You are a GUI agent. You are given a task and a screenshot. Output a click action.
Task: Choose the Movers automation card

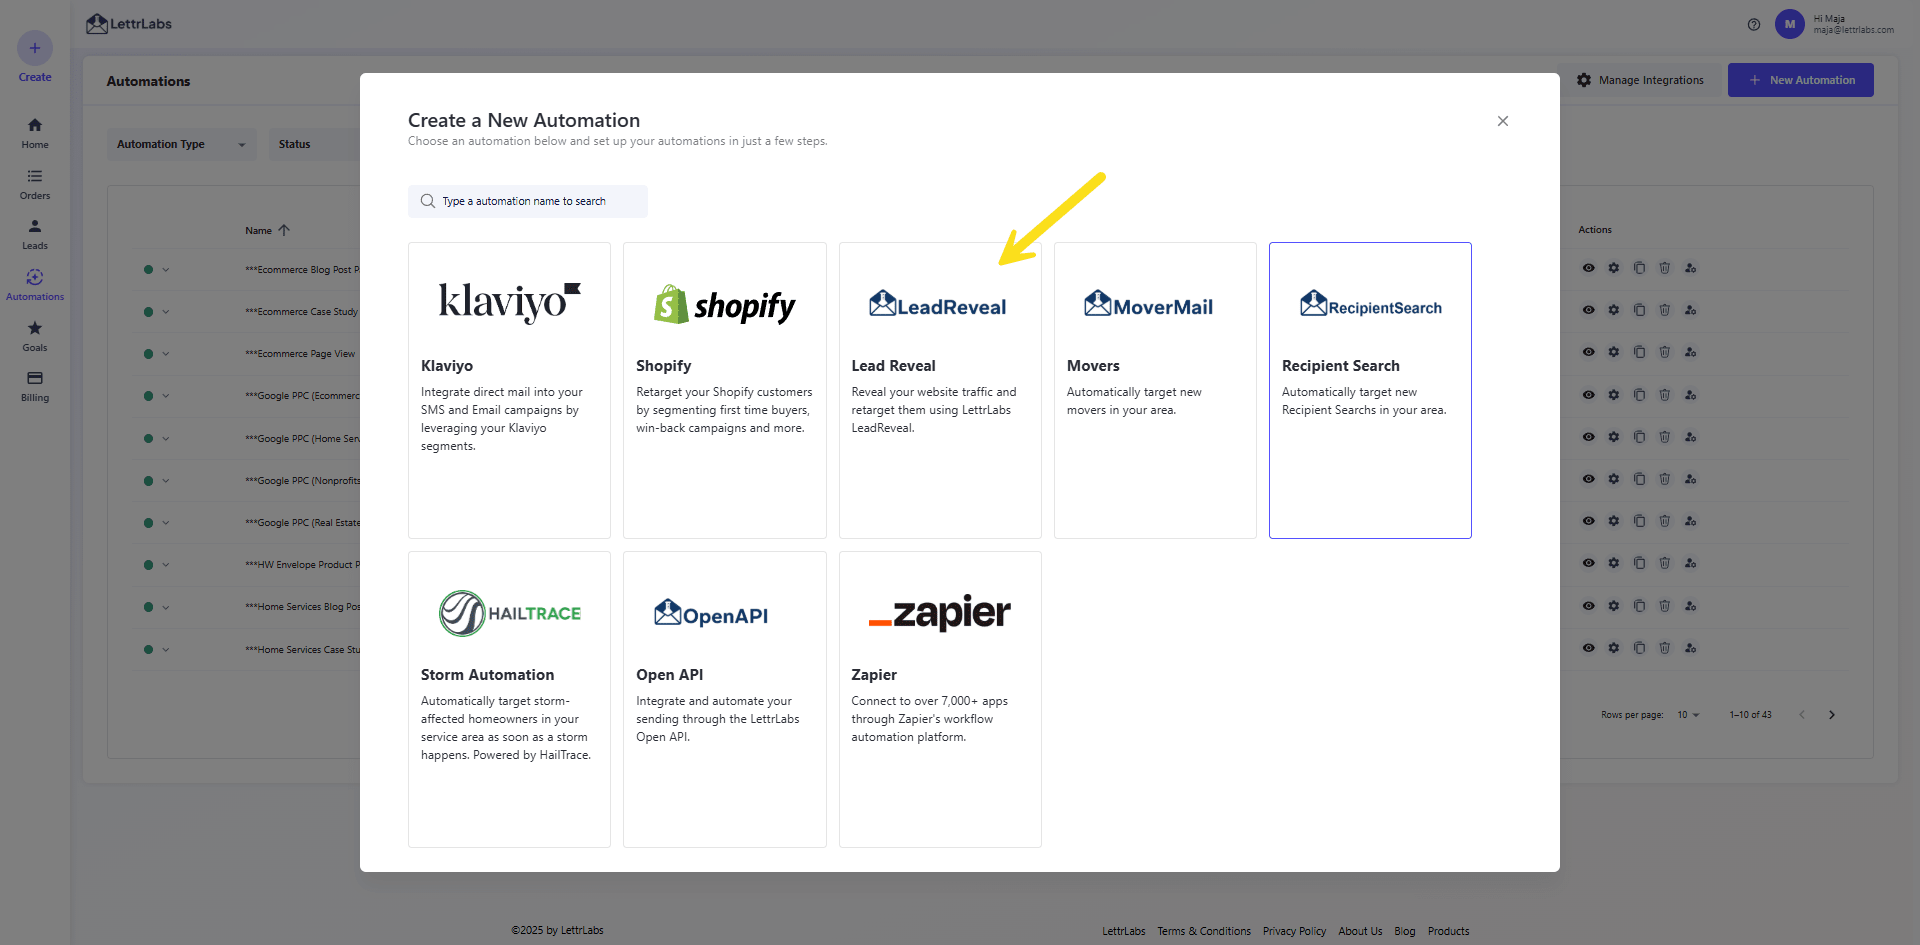pos(1155,390)
